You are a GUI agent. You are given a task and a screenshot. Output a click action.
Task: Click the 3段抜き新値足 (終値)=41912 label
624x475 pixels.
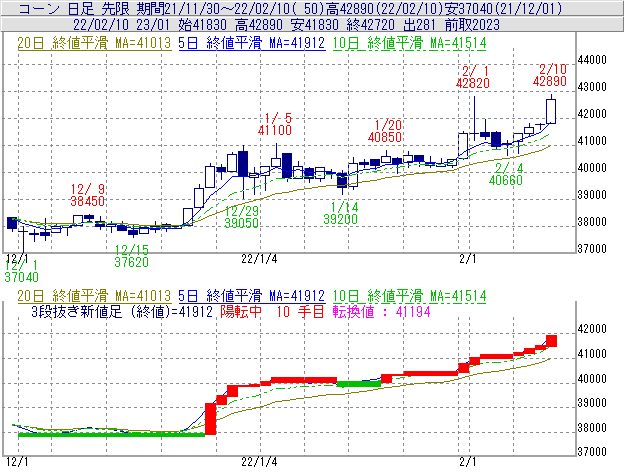tap(122, 311)
